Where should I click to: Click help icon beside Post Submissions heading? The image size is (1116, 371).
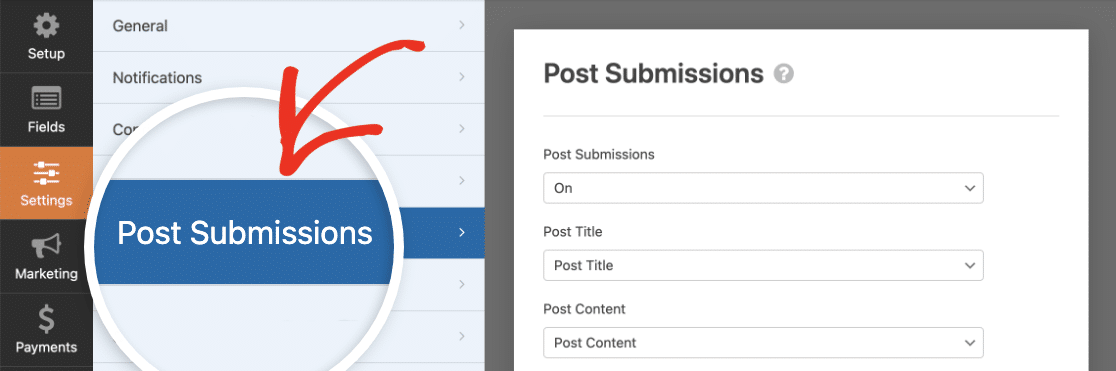[784, 74]
